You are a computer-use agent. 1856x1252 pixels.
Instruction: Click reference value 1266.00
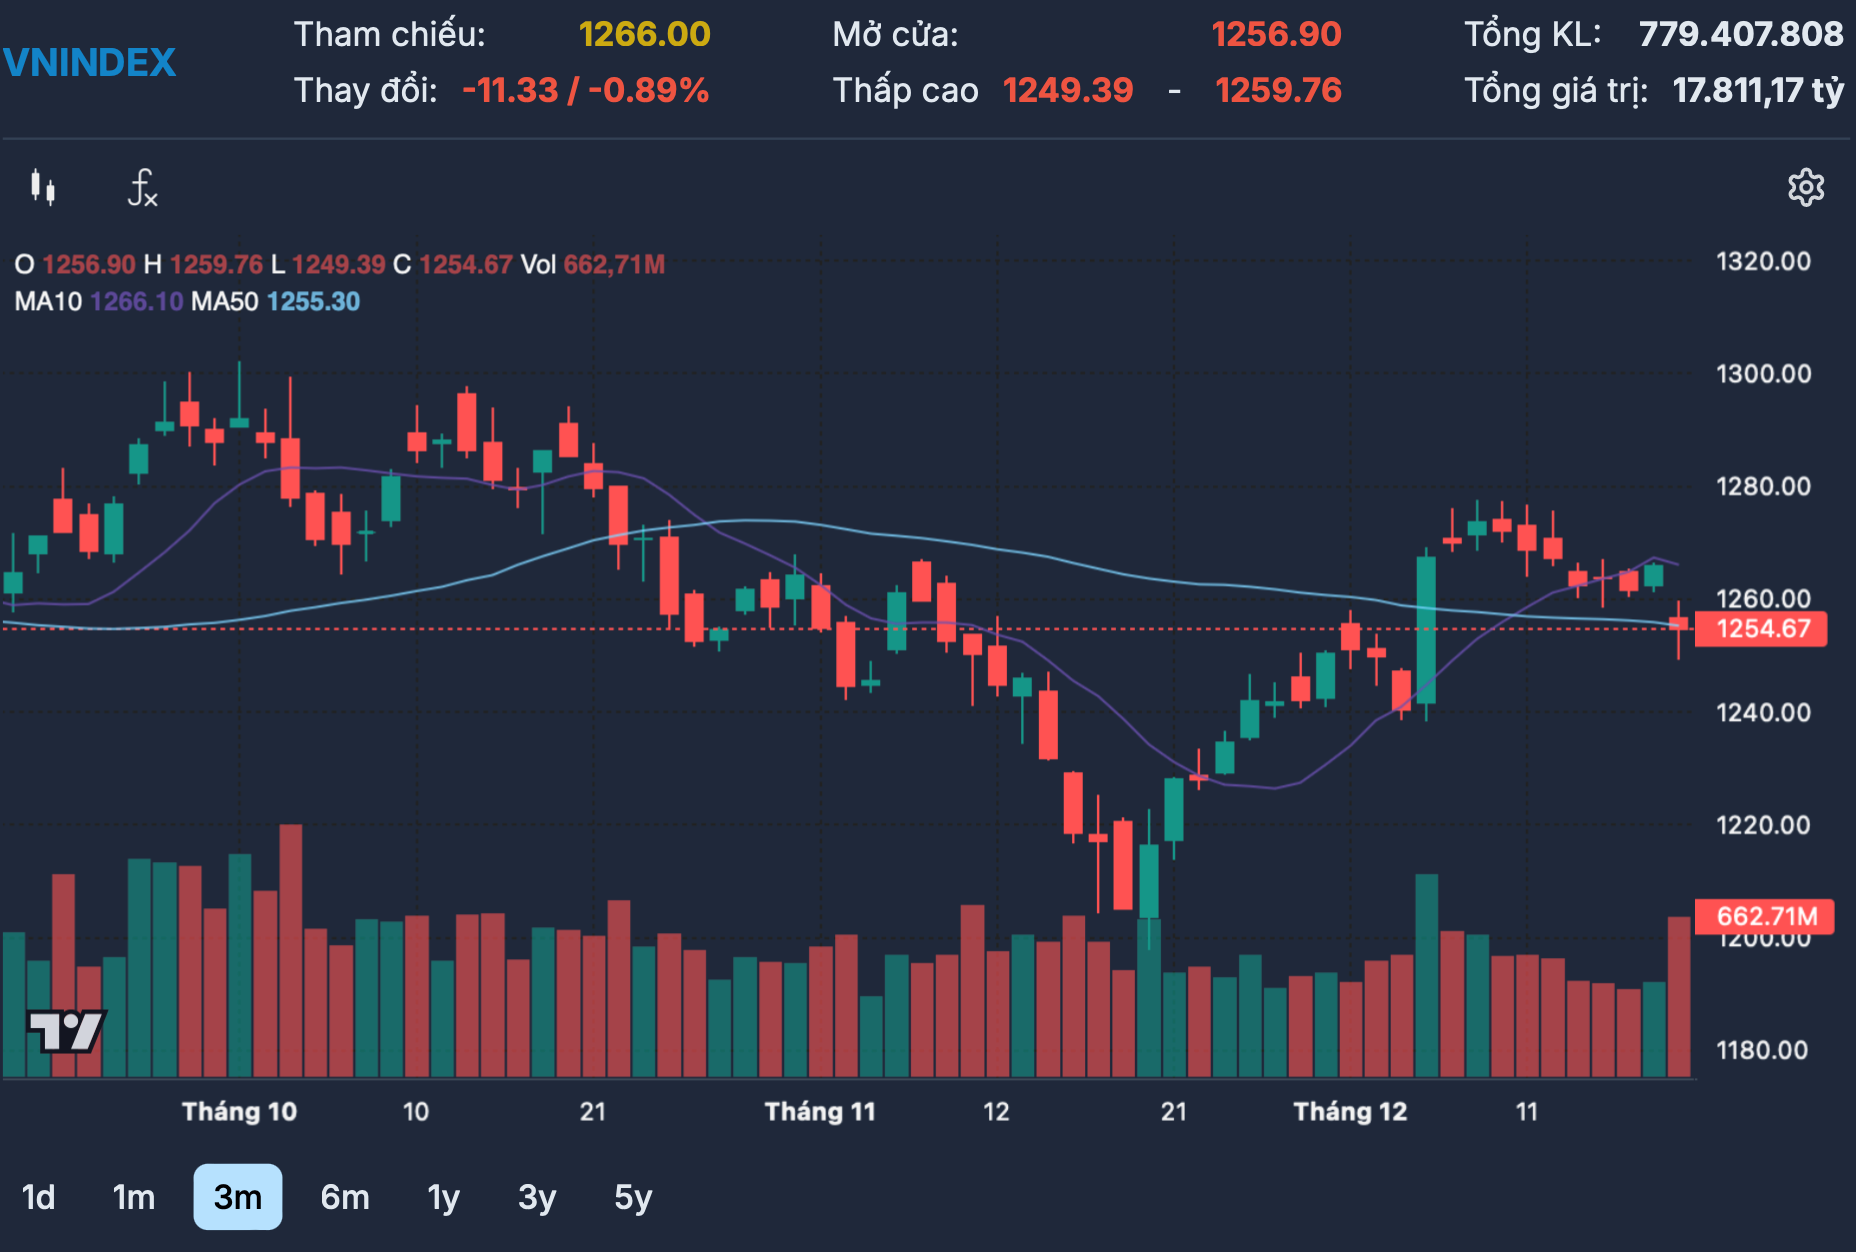click(x=644, y=34)
